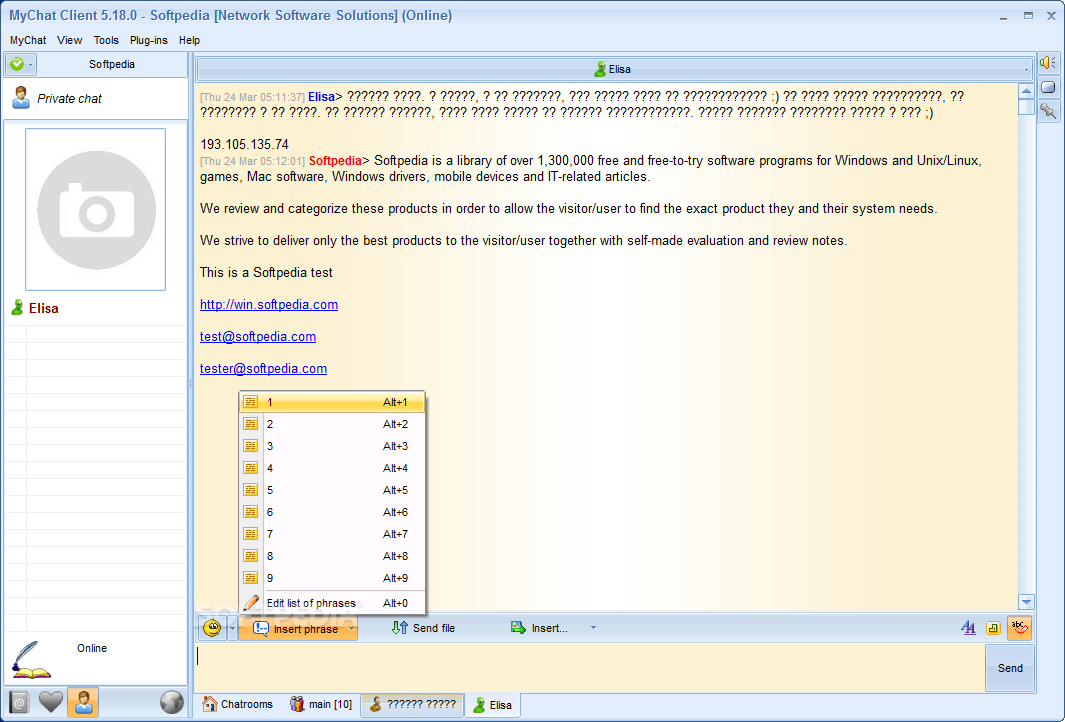
Task: Click the Softpedia sender name in red
Action: tap(335, 160)
